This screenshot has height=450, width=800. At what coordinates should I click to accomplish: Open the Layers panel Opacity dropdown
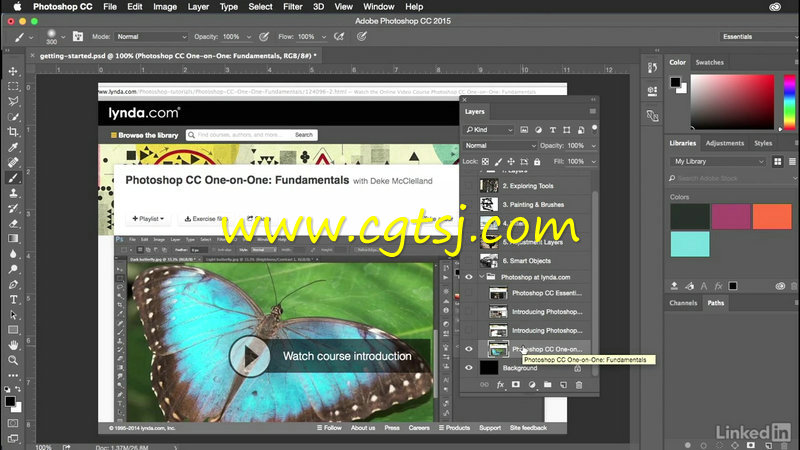coord(593,145)
